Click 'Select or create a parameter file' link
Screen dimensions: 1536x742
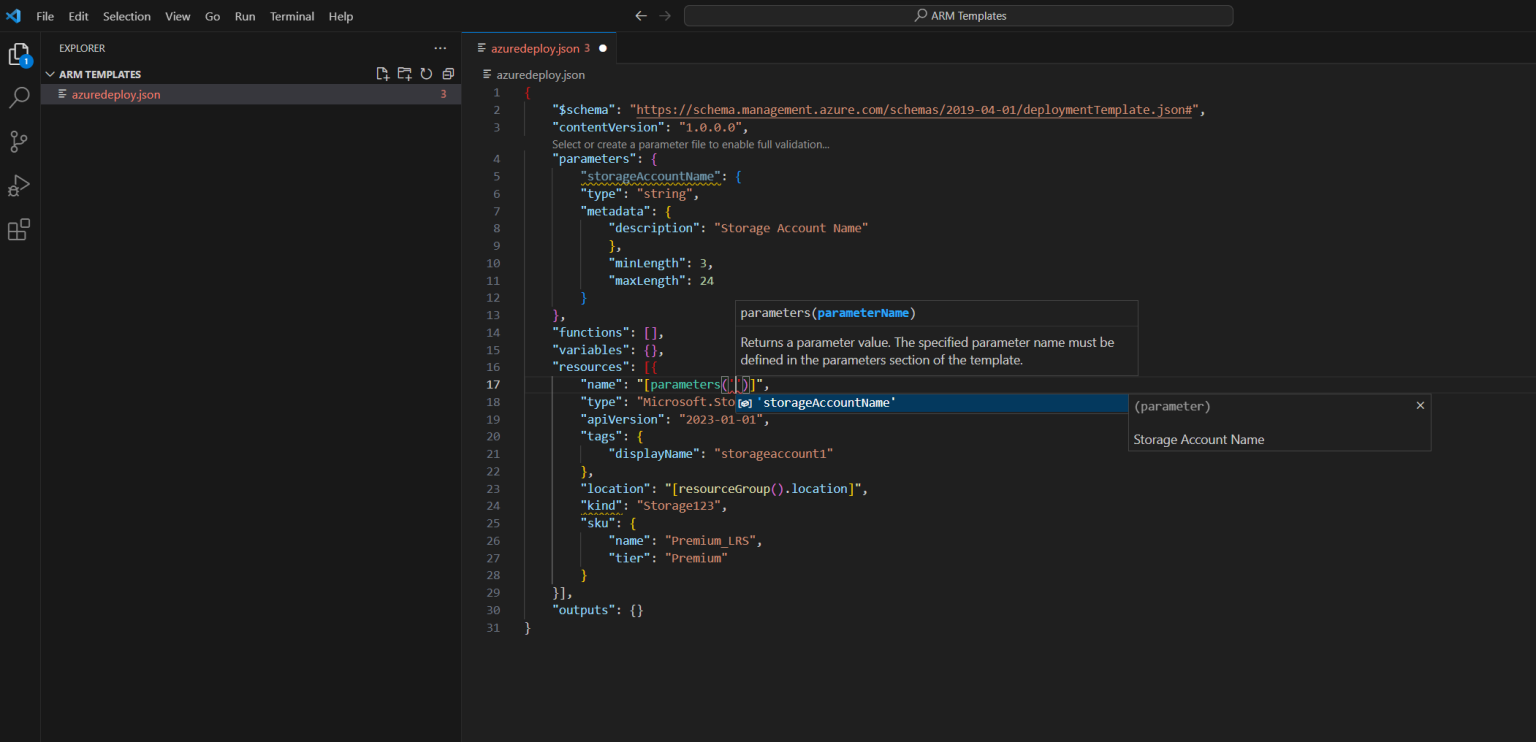pyautogui.click(x=690, y=144)
